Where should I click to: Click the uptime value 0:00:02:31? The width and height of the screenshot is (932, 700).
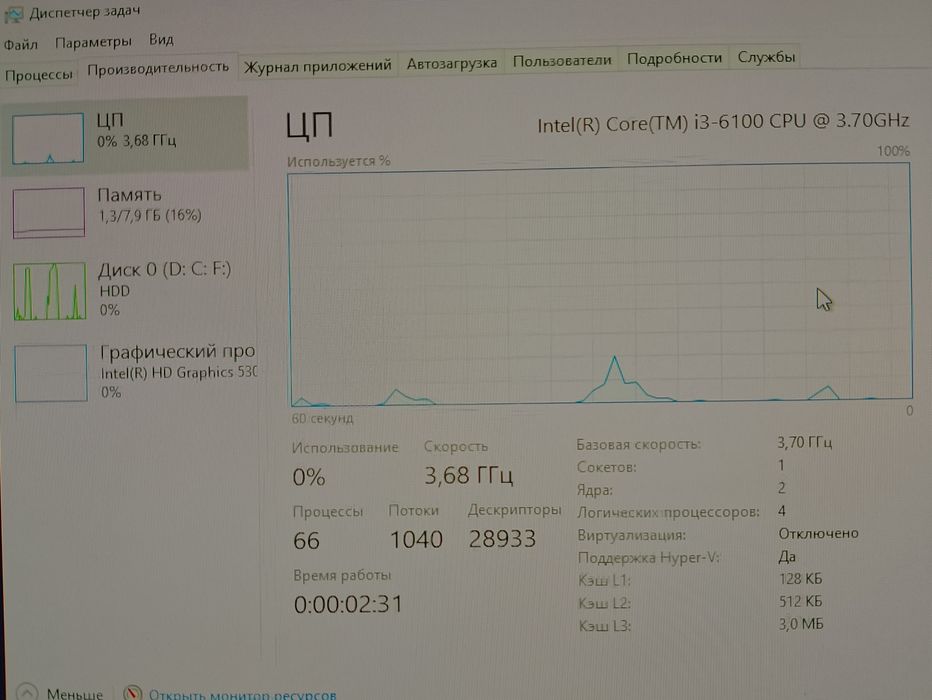pos(348,604)
